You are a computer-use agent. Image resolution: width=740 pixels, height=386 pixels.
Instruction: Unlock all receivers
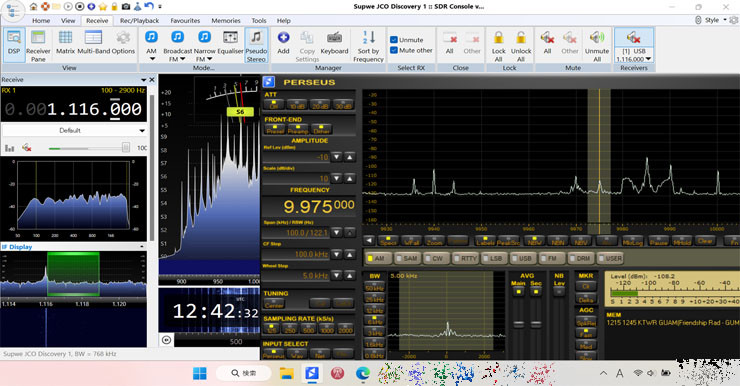521,46
